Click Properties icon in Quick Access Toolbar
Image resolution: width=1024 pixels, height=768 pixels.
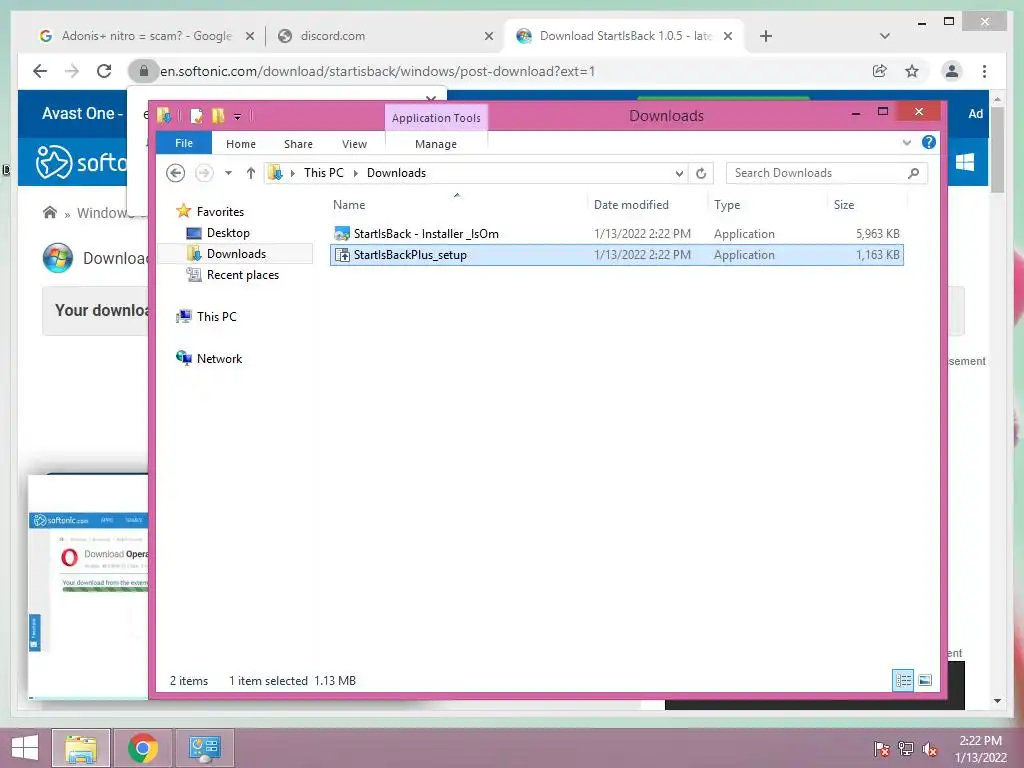click(x=196, y=116)
